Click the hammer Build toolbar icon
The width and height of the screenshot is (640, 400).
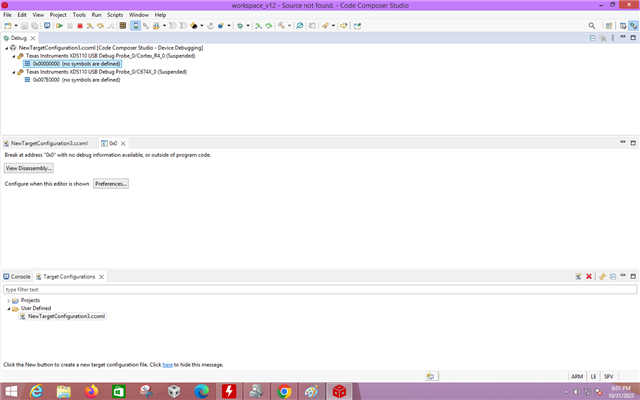[281, 26]
